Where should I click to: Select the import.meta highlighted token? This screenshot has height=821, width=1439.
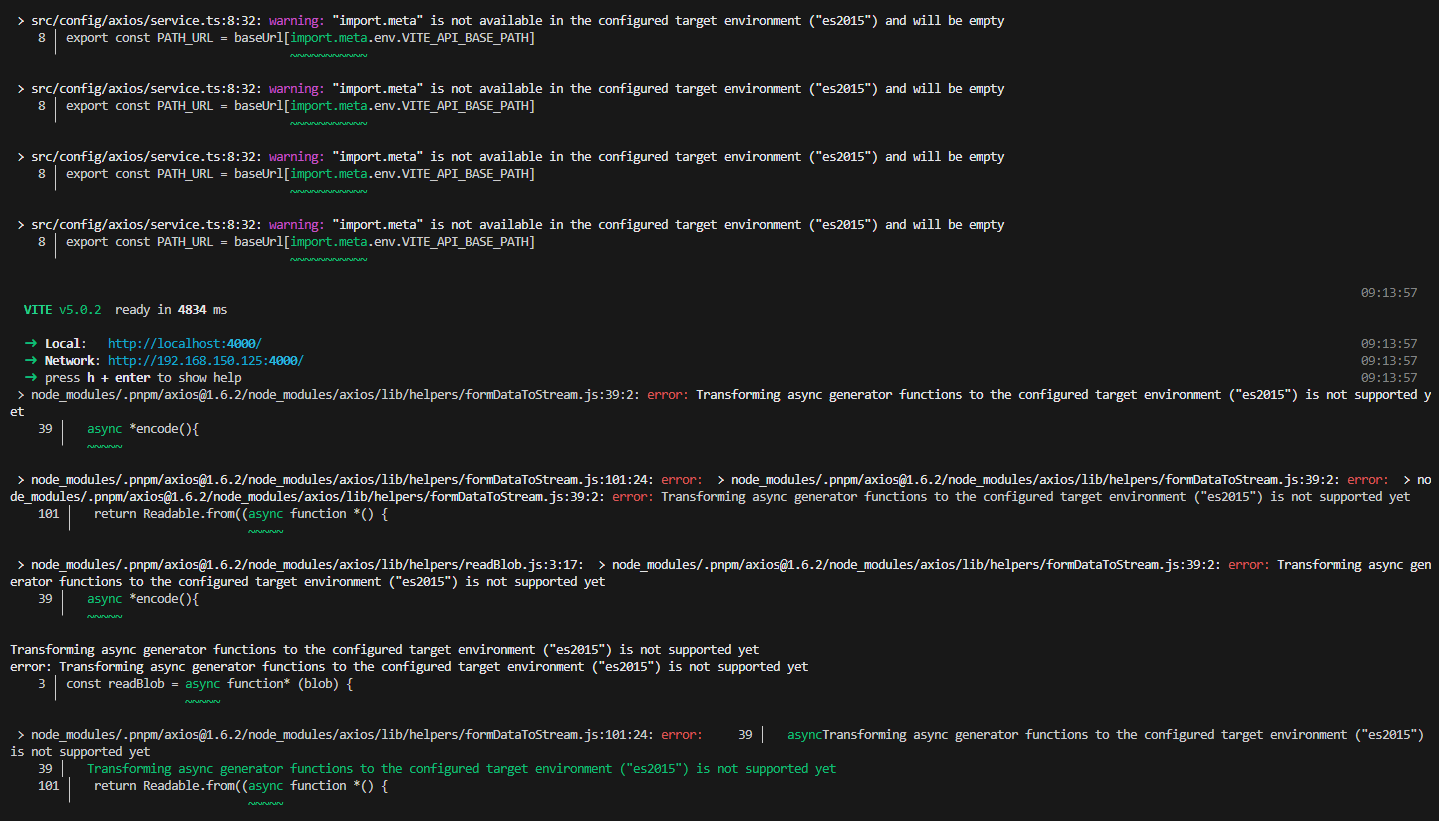coord(328,37)
